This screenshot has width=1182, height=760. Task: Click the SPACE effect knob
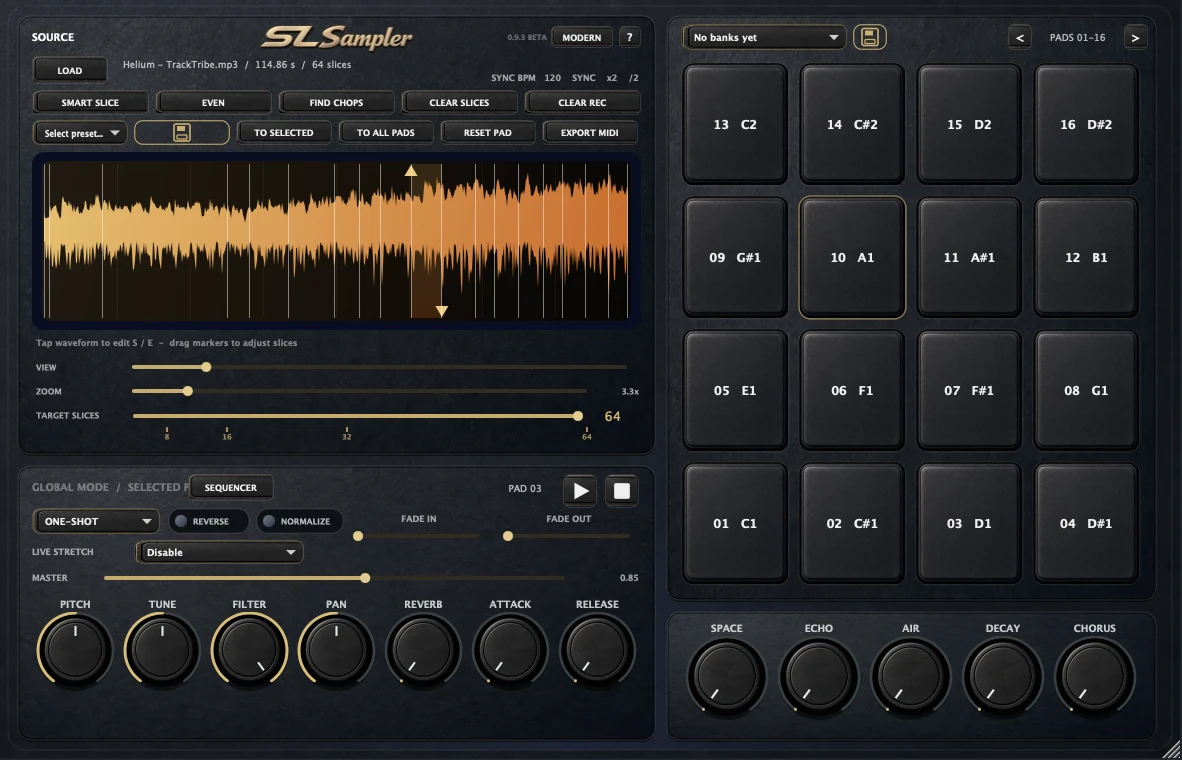[x=727, y=675]
